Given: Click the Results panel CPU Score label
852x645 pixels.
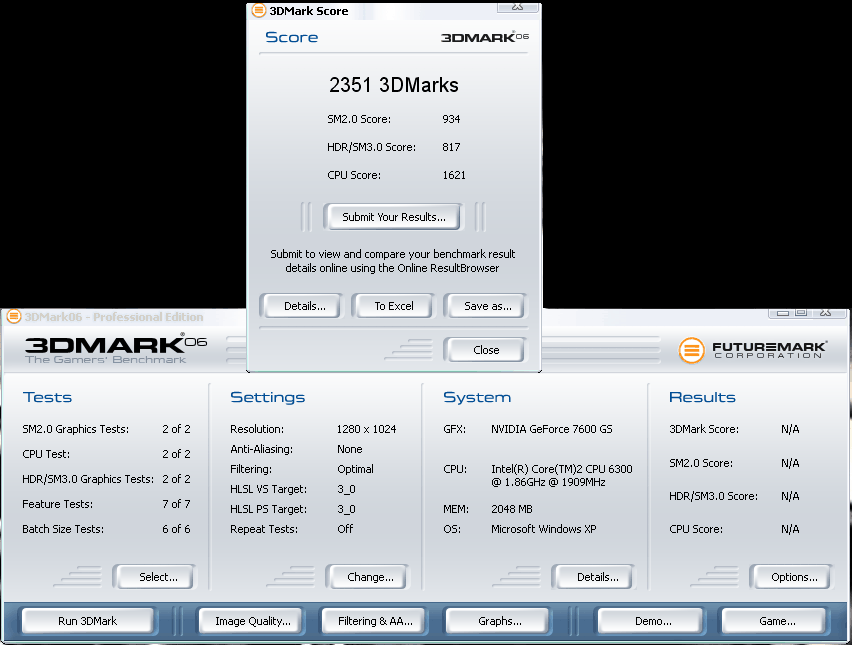Looking at the screenshot, I should (x=696, y=529).
